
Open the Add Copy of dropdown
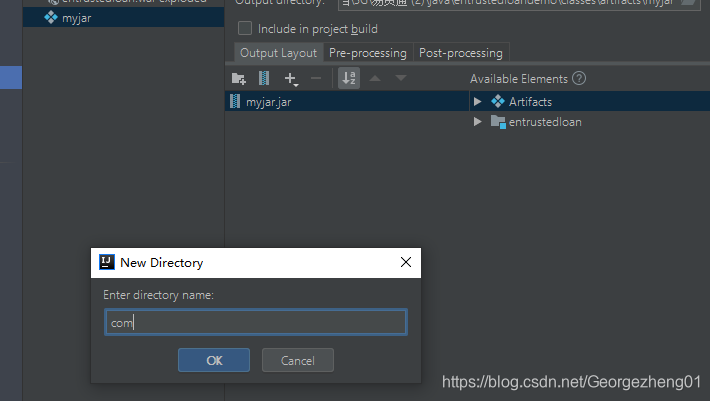pyautogui.click(x=291, y=79)
